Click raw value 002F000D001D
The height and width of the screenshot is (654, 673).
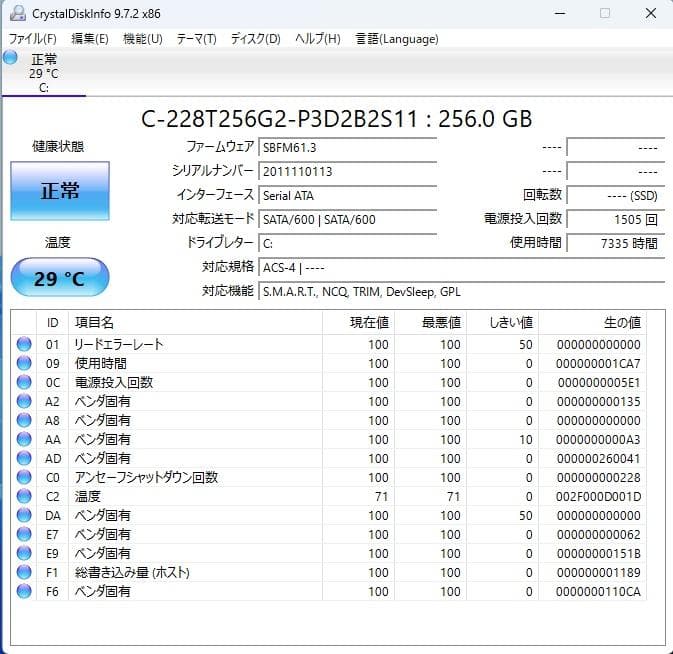[x=598, y=497]
